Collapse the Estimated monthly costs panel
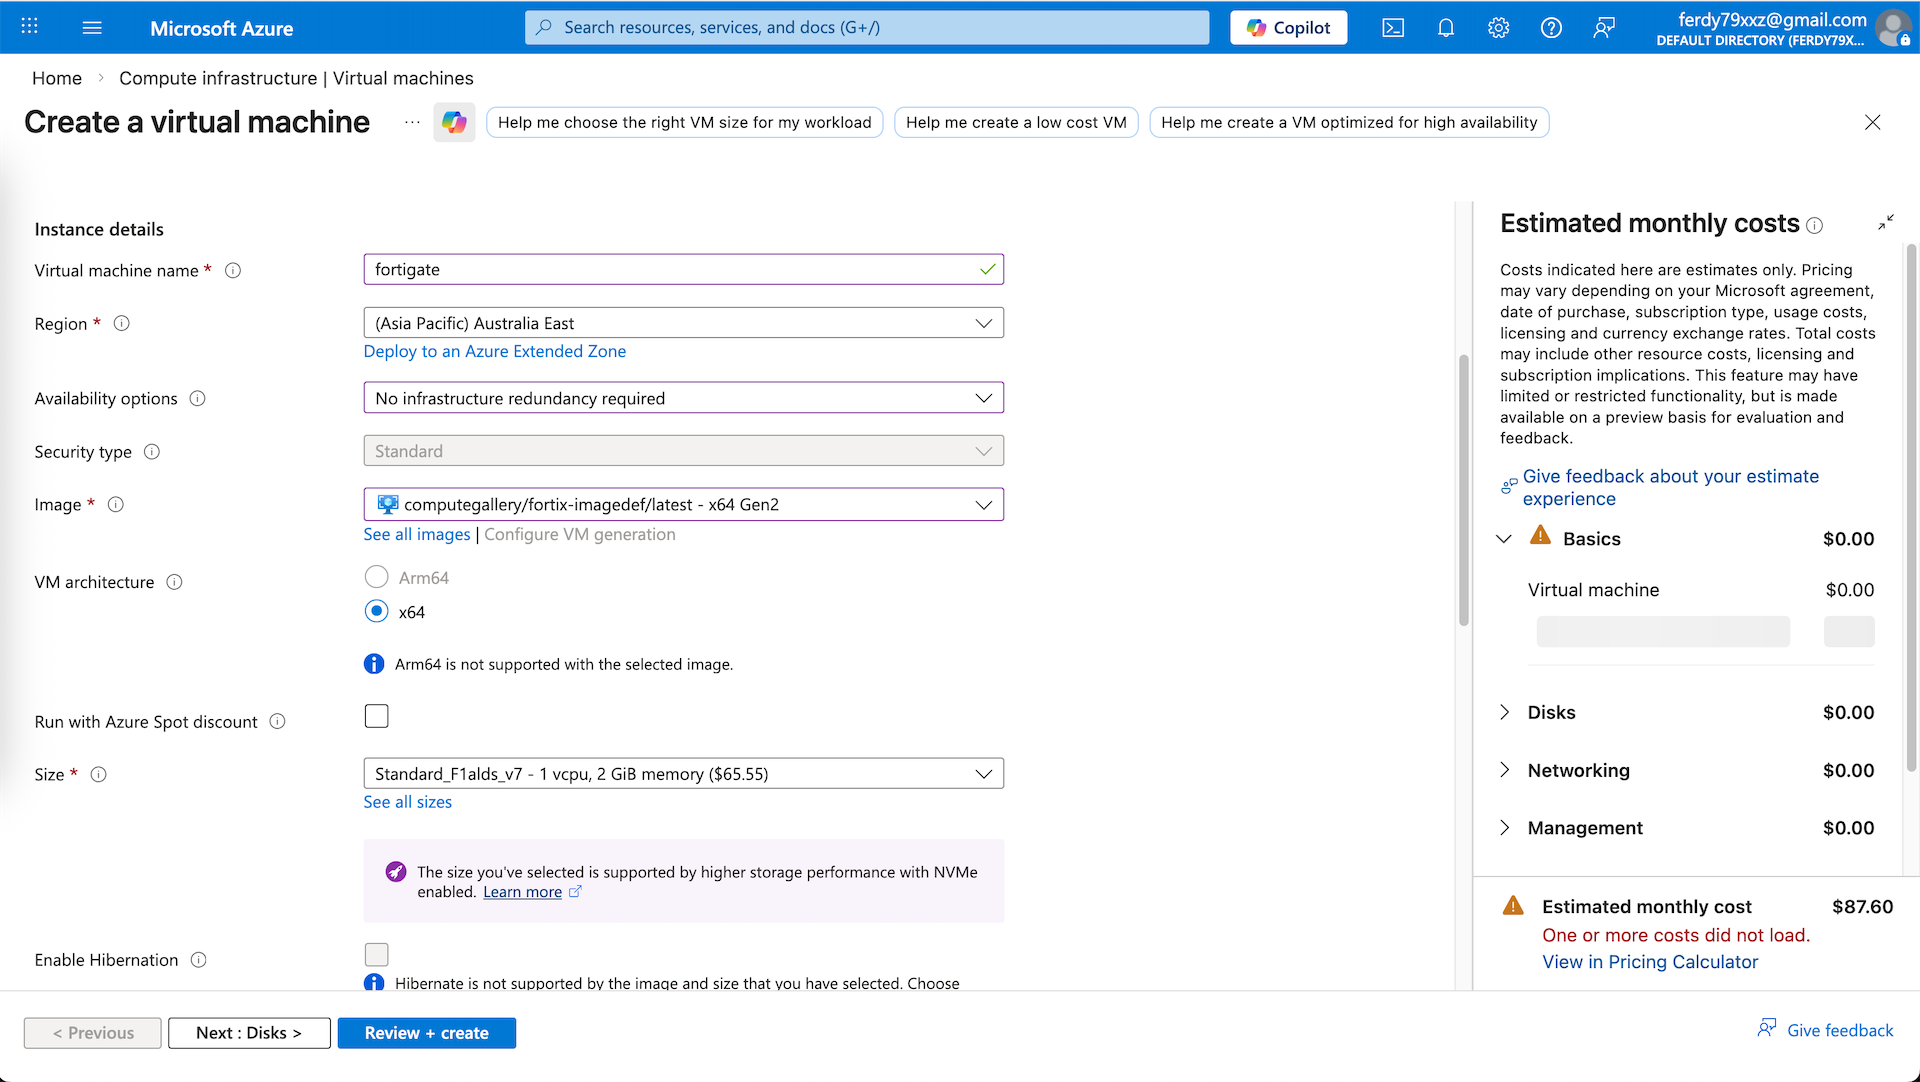Viewport: 1920px width, 1082px height. point(1885,223)
